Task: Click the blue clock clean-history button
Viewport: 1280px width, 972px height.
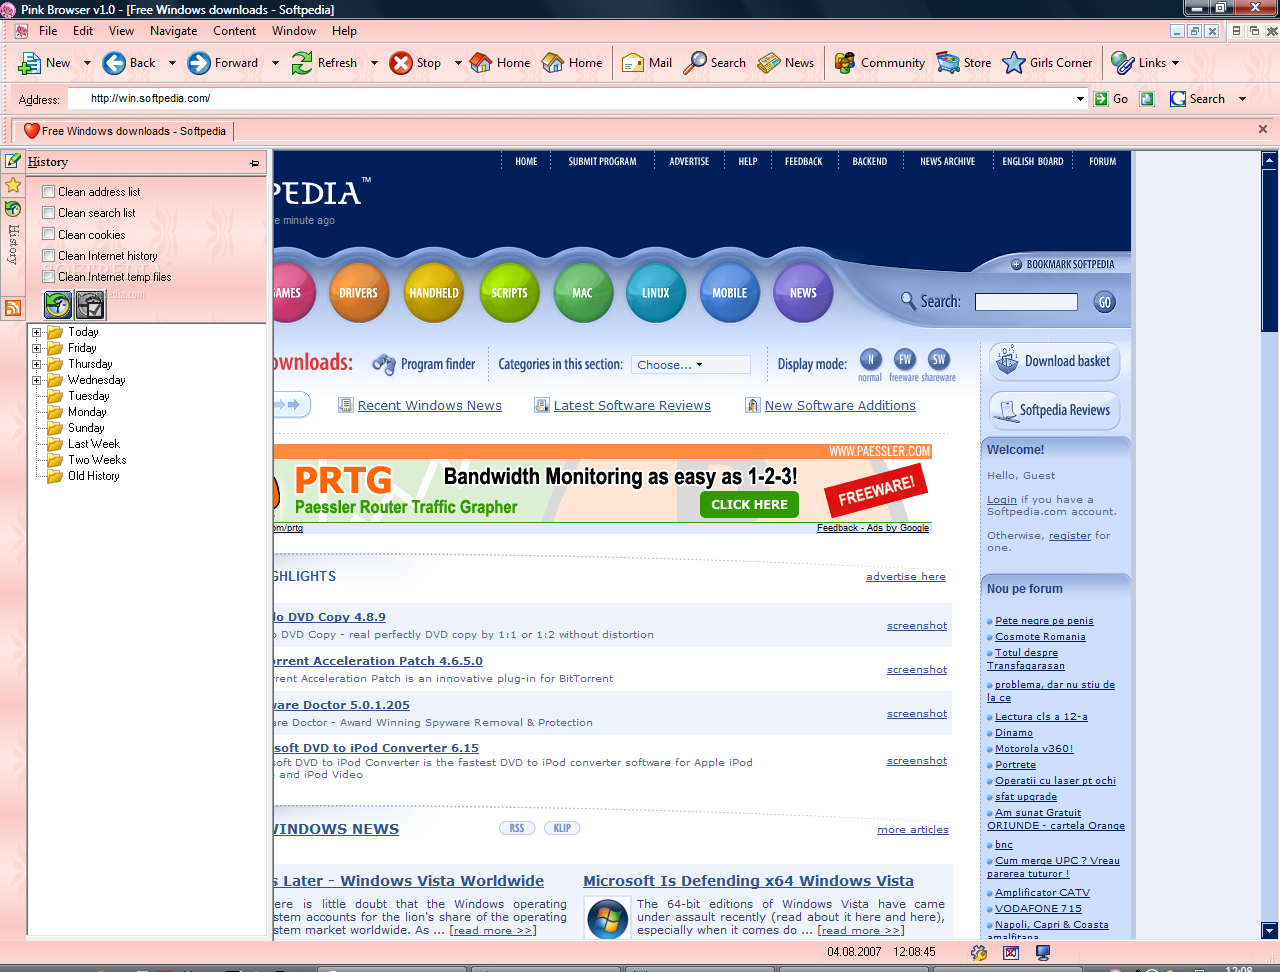Action: [58, 305]
